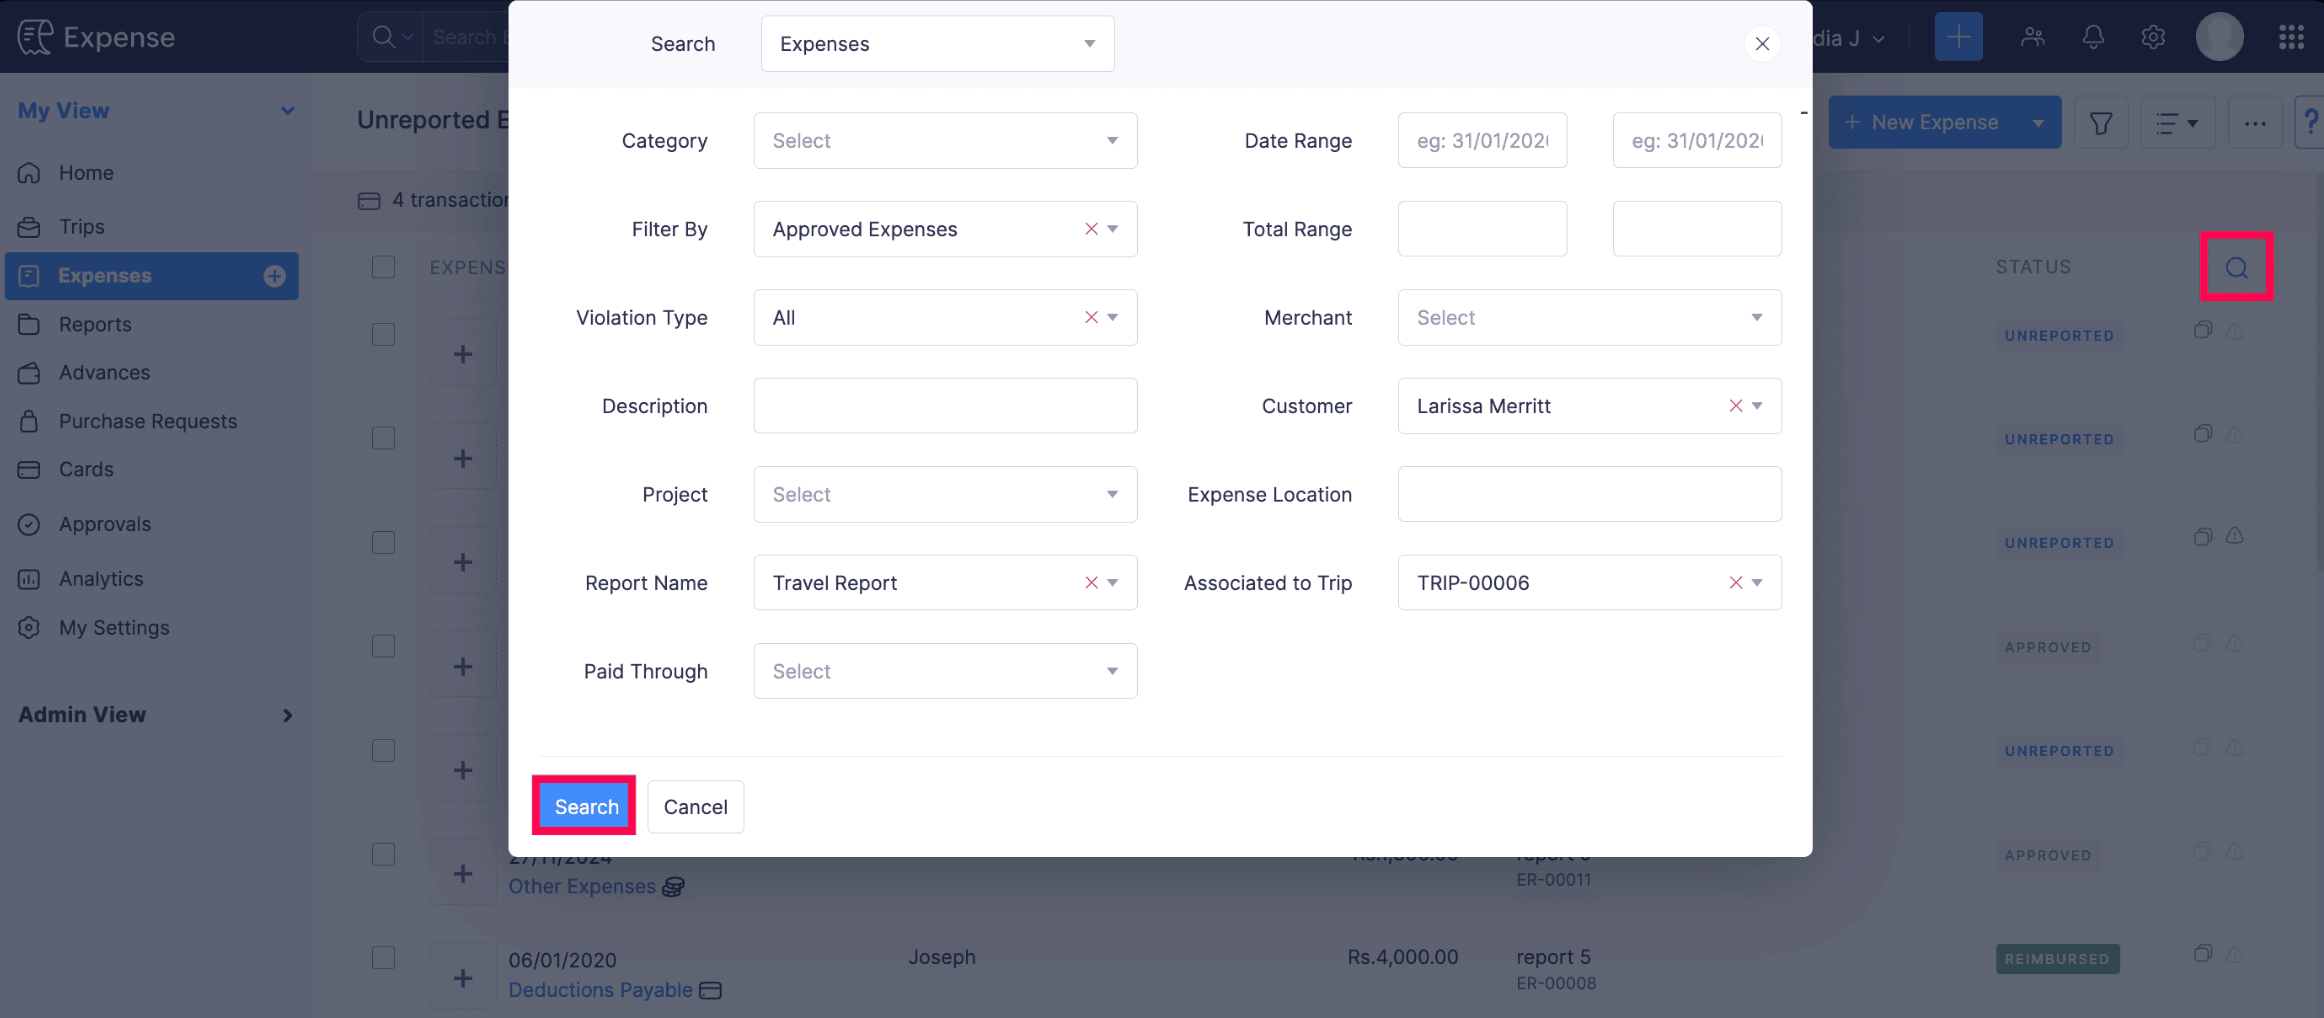Click the Cancel button
Image resolution: width=2324 pixels, height=1018 pixels.
pos(695,807)
